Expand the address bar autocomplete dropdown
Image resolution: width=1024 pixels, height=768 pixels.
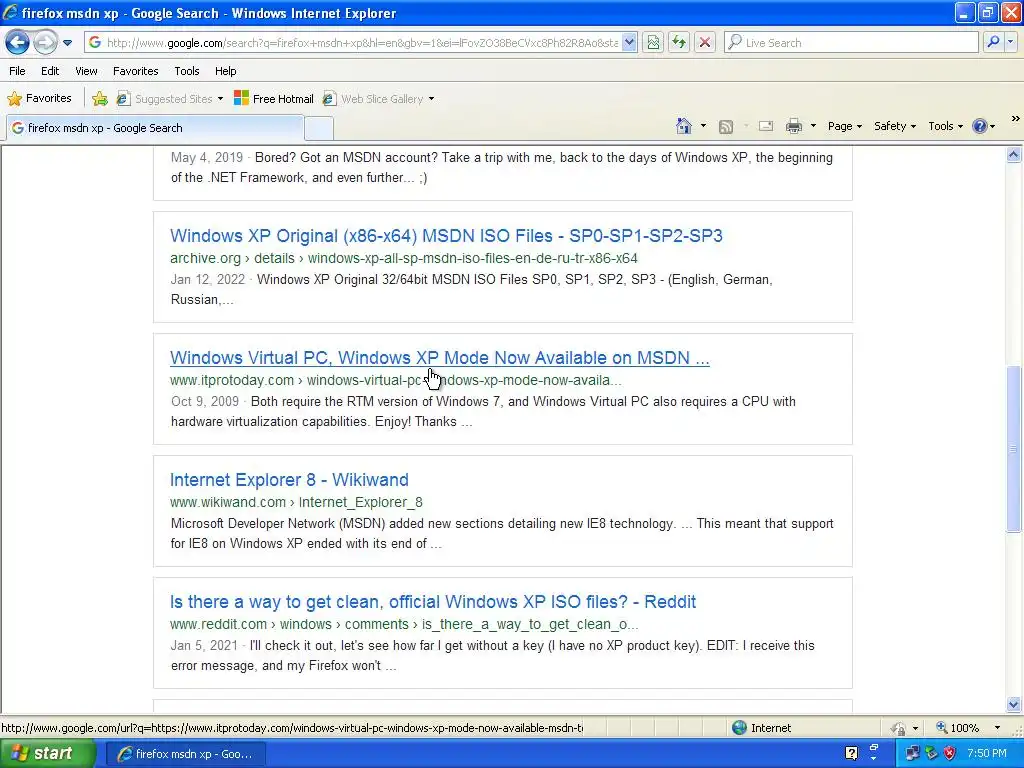(x=629, y=42)
